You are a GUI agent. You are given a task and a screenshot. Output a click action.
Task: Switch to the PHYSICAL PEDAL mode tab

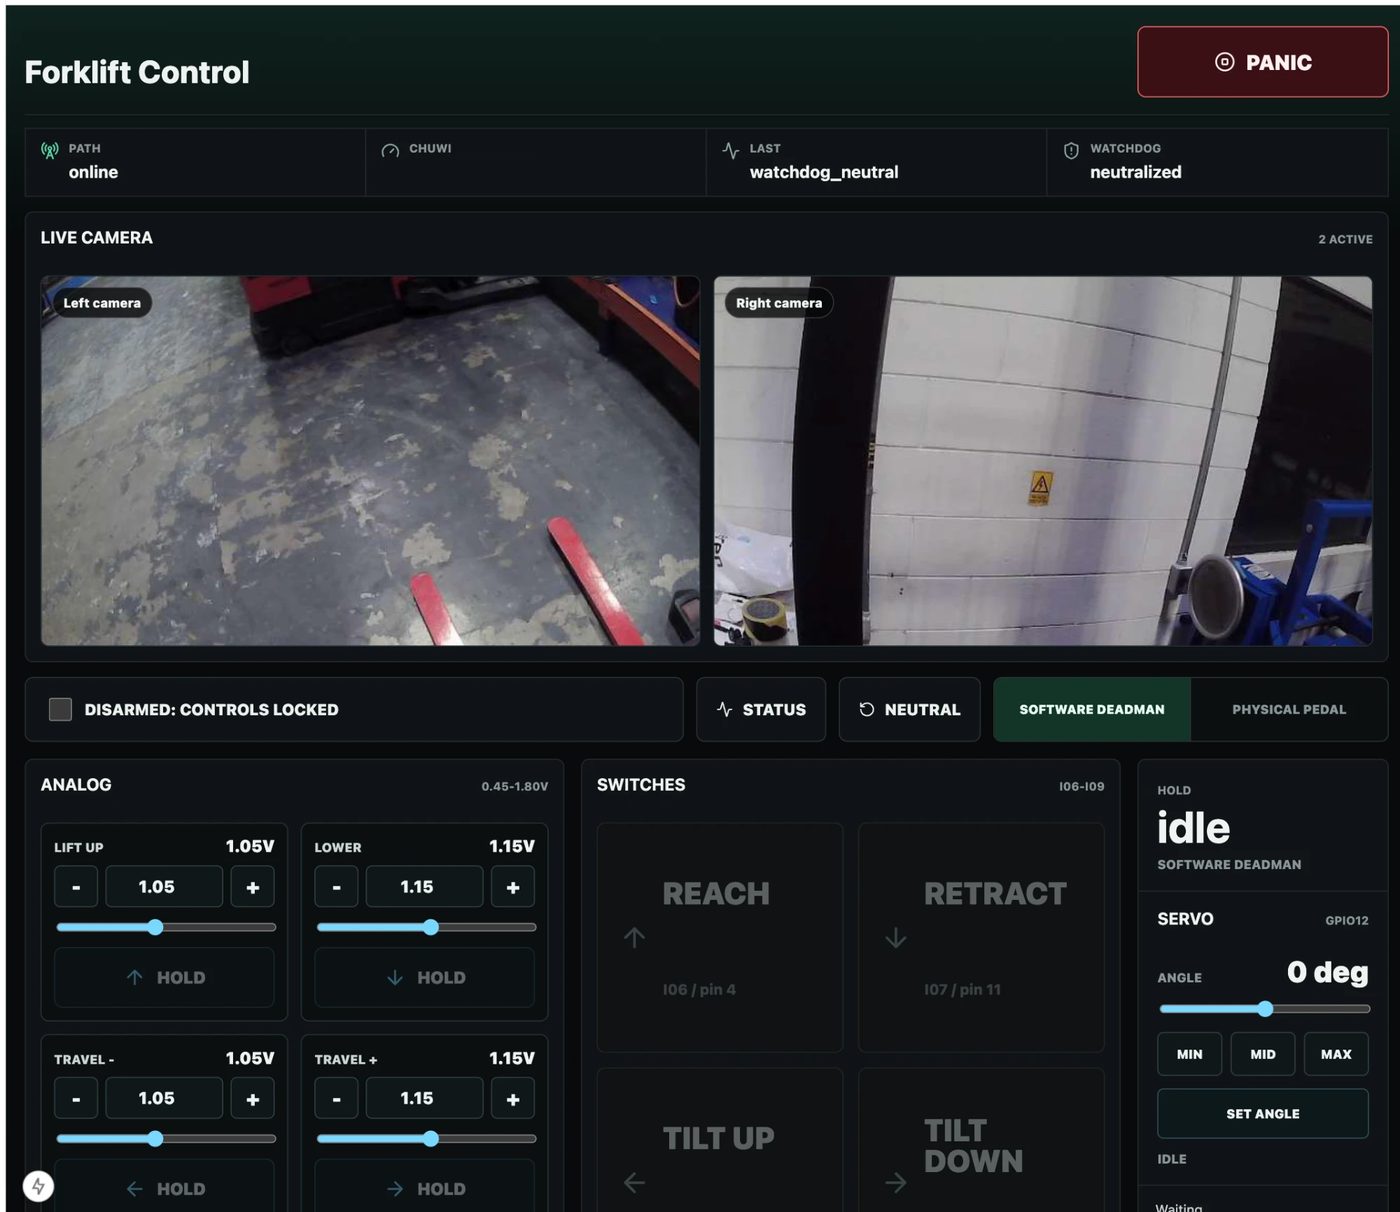coord(1289,709)
